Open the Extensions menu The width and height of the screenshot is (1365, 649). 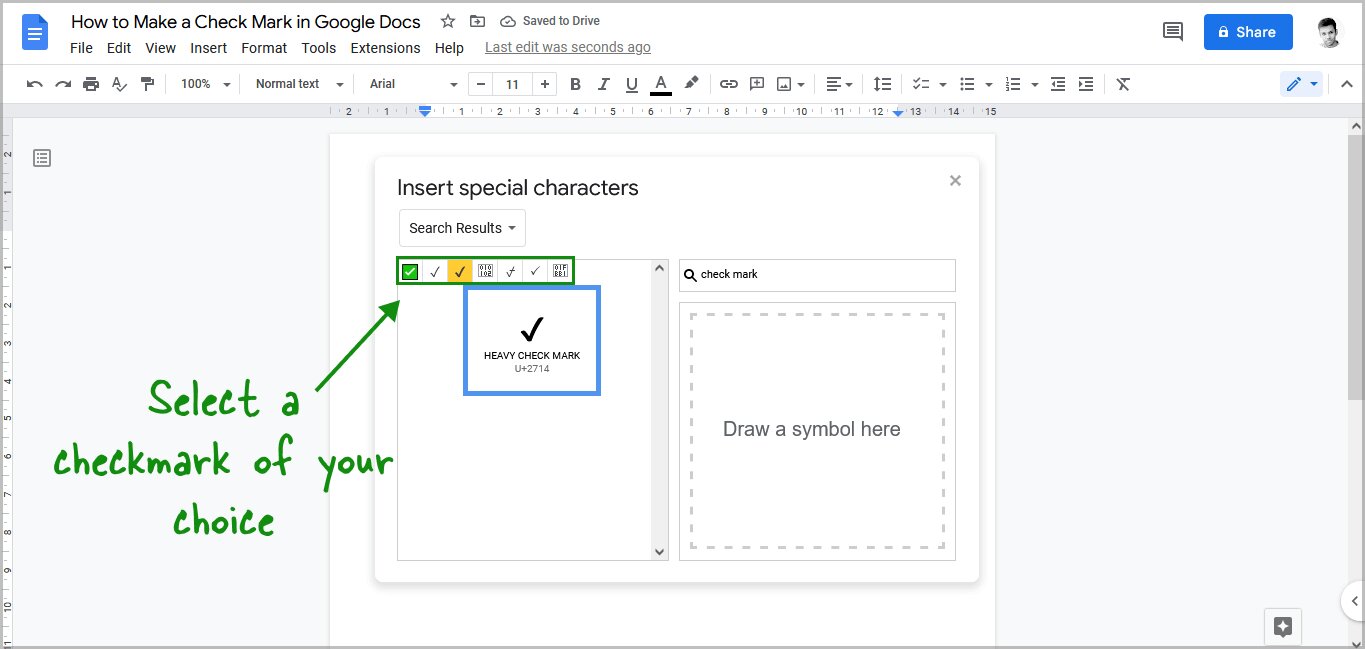point(385,47)
